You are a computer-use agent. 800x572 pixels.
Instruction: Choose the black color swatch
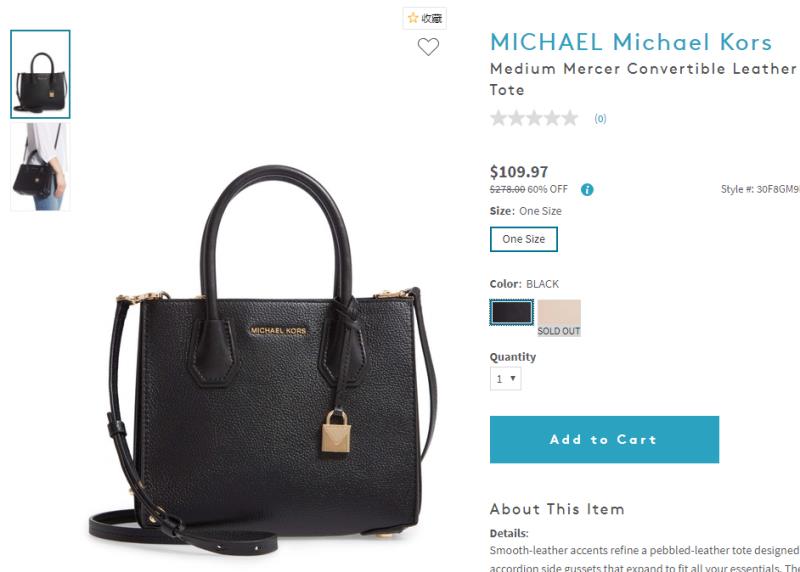point(511,312)
